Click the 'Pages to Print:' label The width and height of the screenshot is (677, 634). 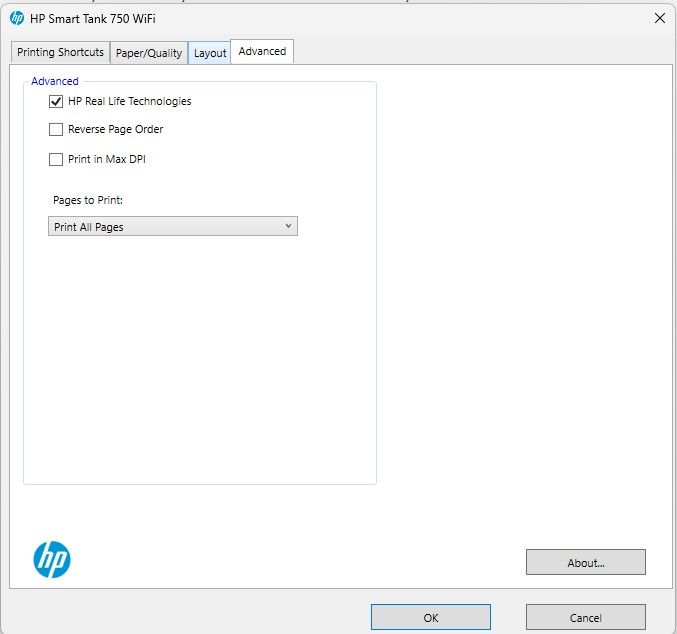pos(88,200)
